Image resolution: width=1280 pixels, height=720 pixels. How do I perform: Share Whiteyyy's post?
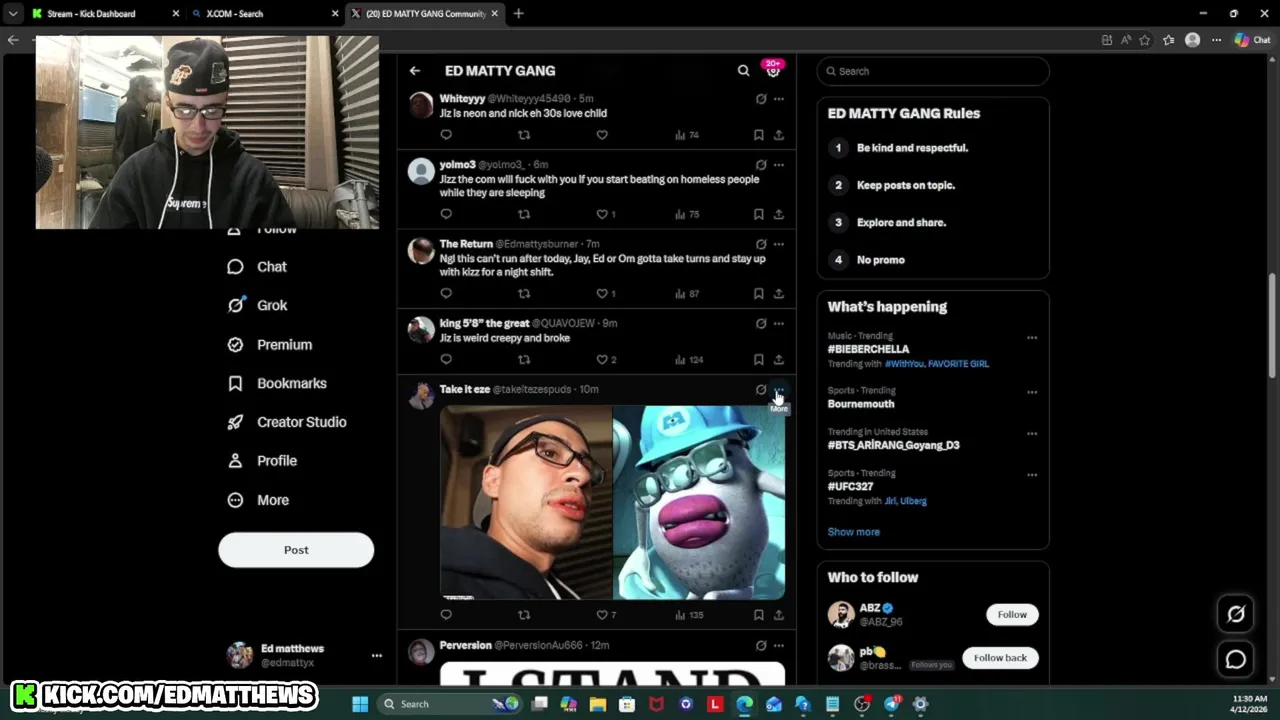pyautogui.click(x=778, y=135)
